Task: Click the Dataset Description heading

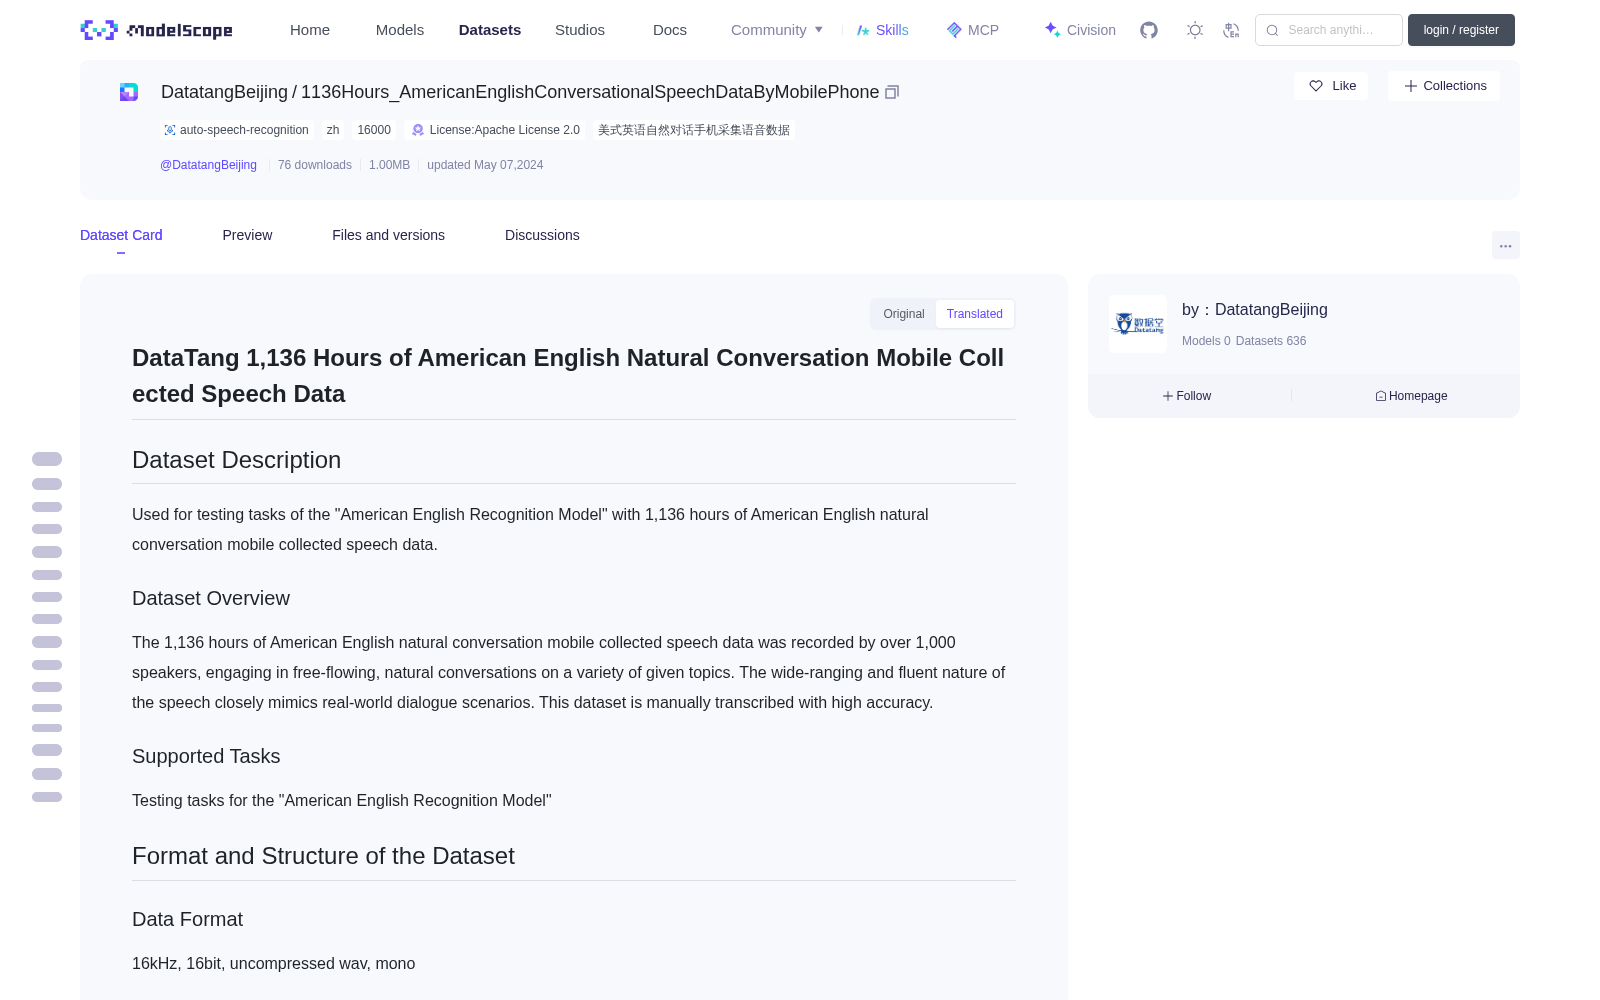Action: coord(236,460)
